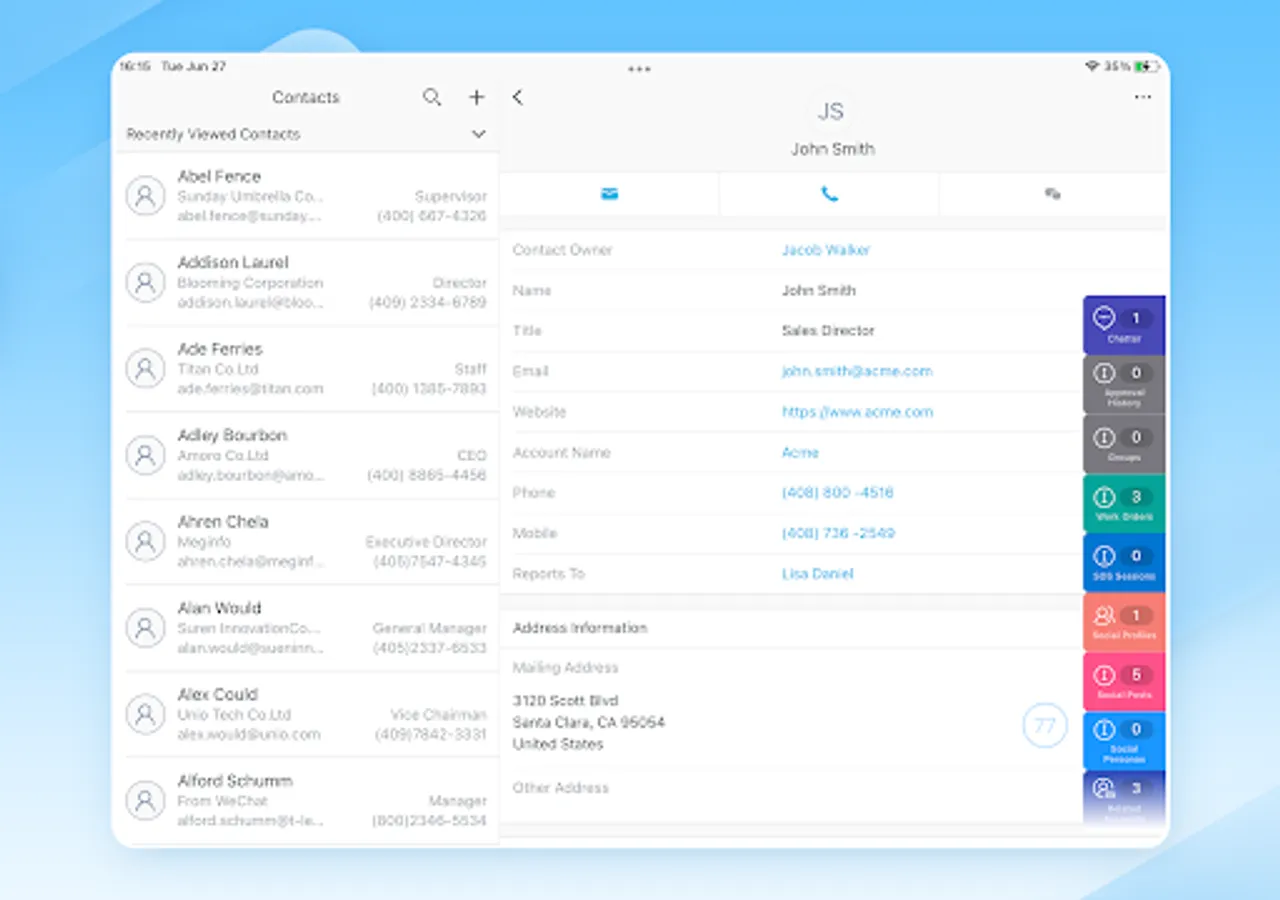Send email via the envelope icon
Viewport: 1280px width, 900px height.
coord(610,194)
